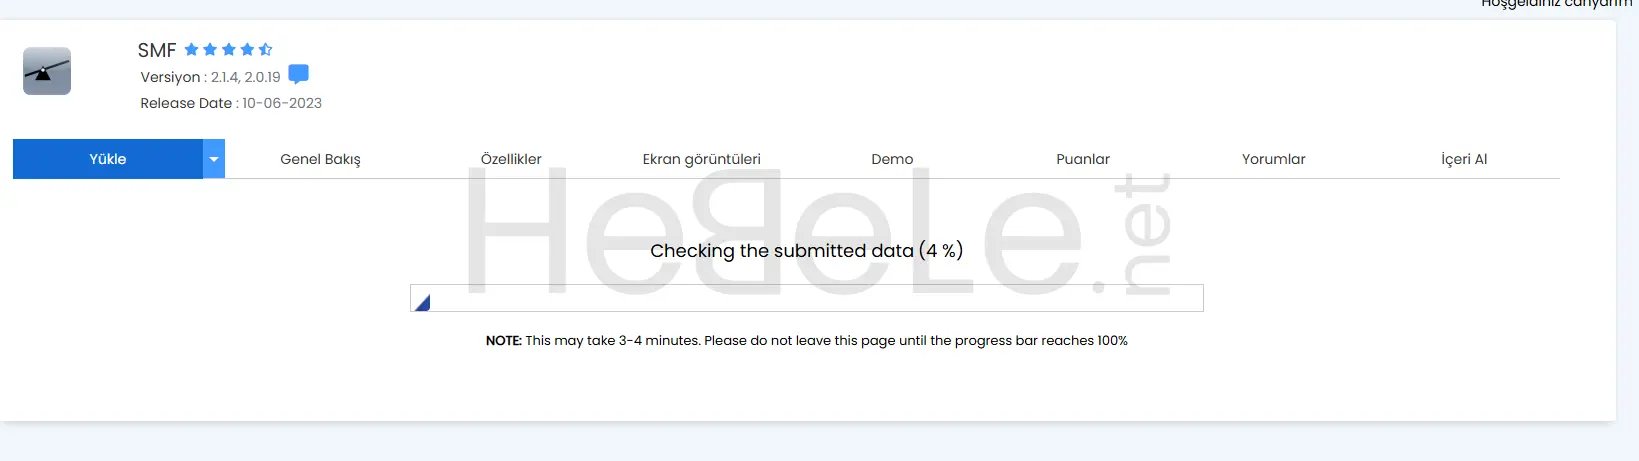View the Puanlar tab
This screenshot has width=1639, height=461.
tap(1083, 159)
